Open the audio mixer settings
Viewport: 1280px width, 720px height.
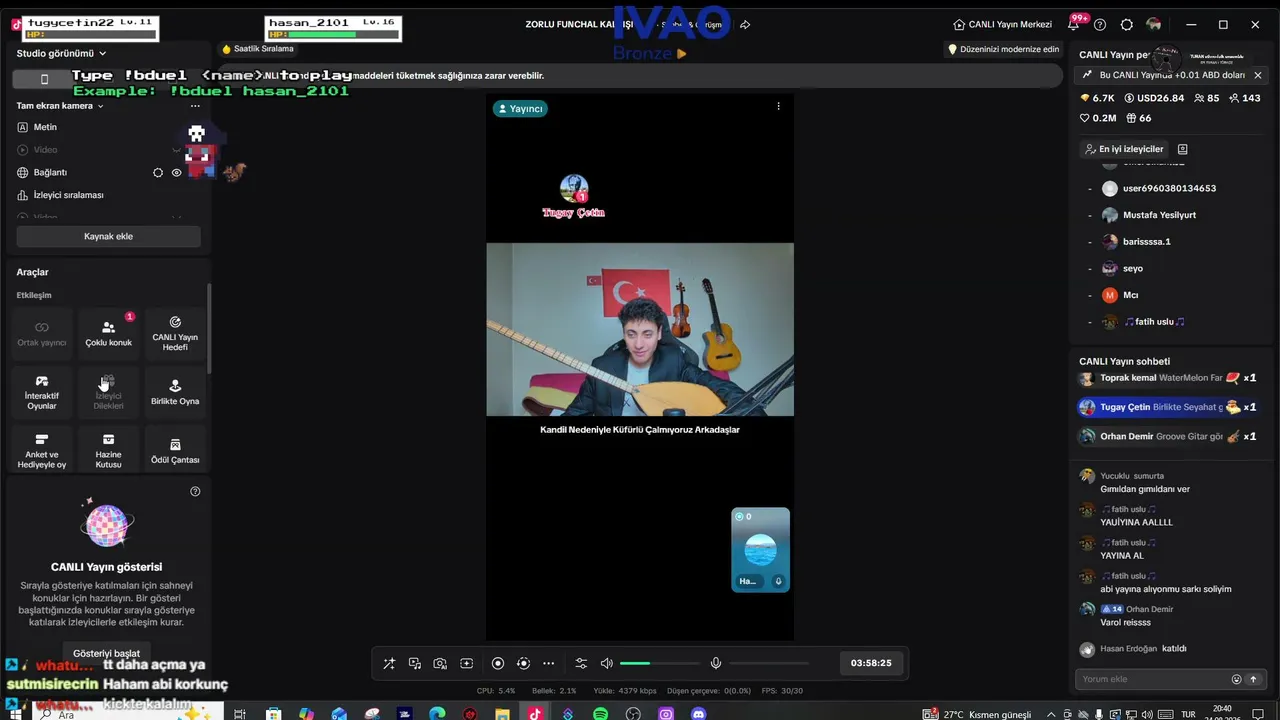[x=581, y=663]
